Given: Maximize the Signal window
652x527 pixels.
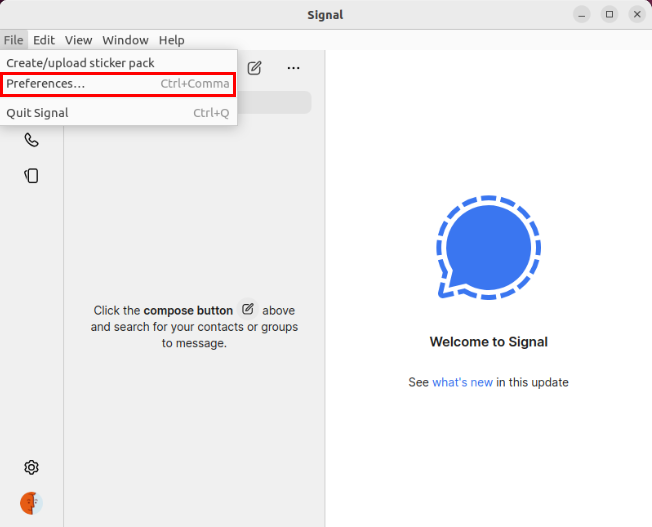Looking at the screenshot, I should (x=609, y=15).
